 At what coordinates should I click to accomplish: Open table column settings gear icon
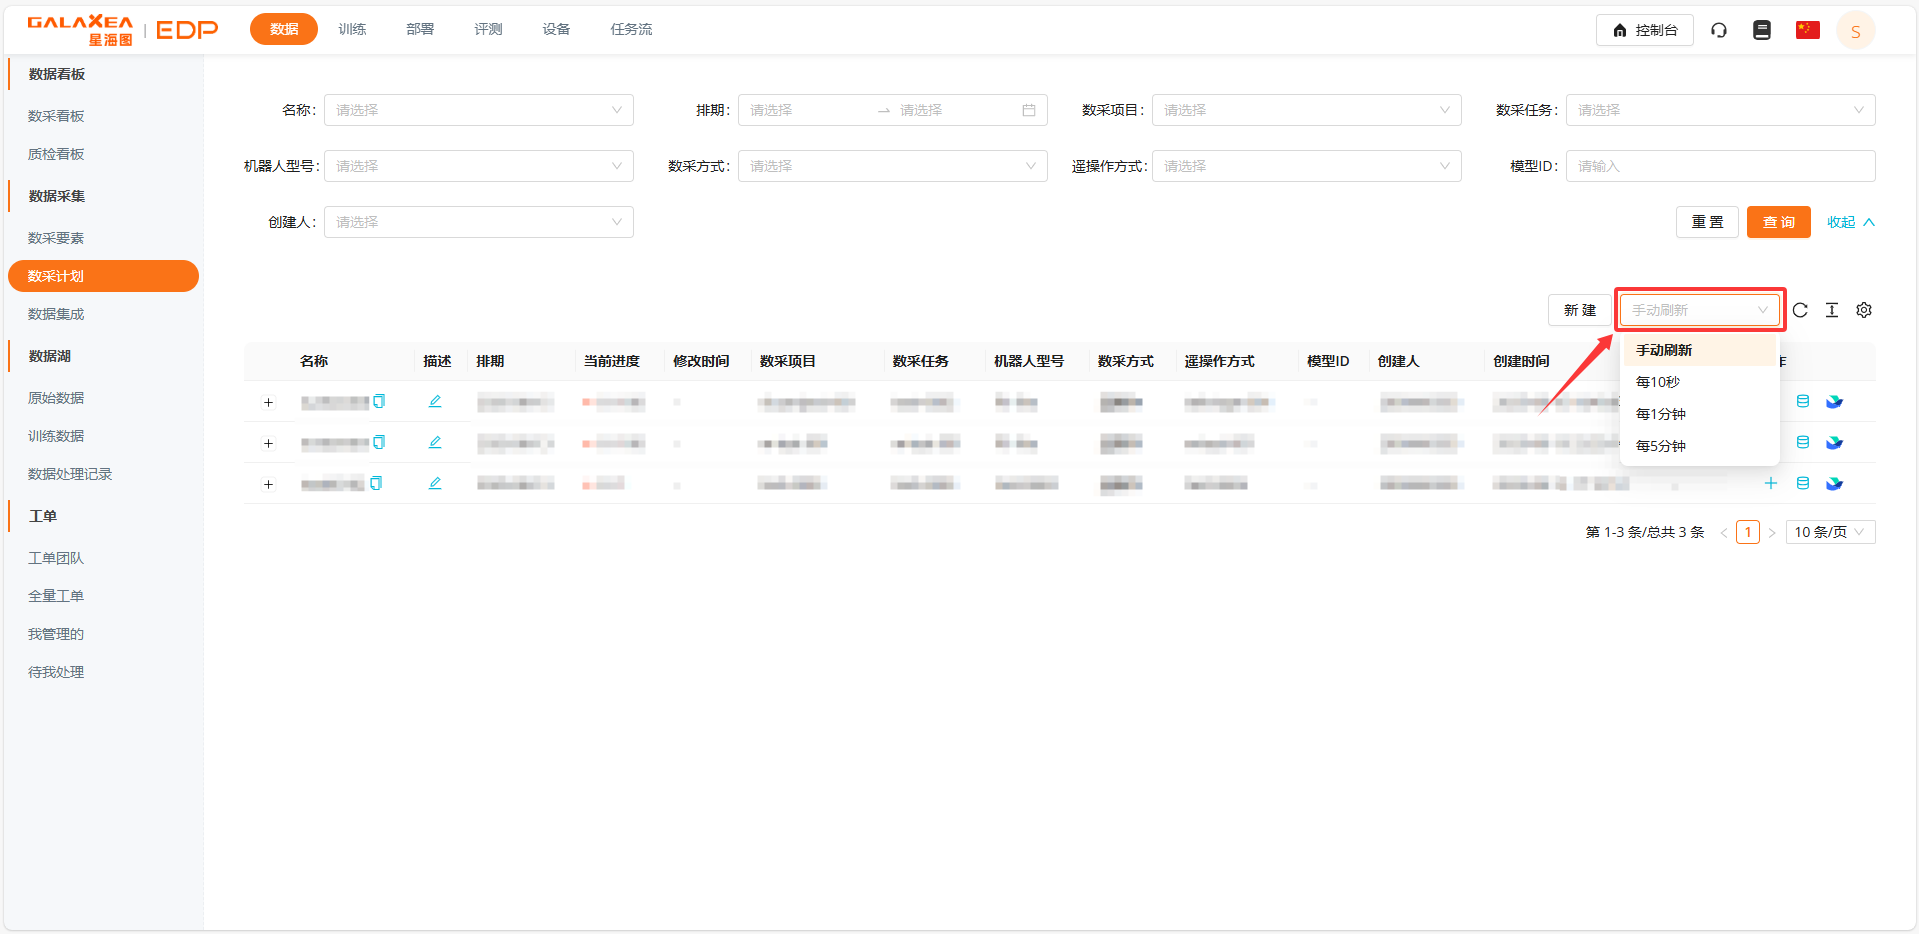tap(1864, 310)
